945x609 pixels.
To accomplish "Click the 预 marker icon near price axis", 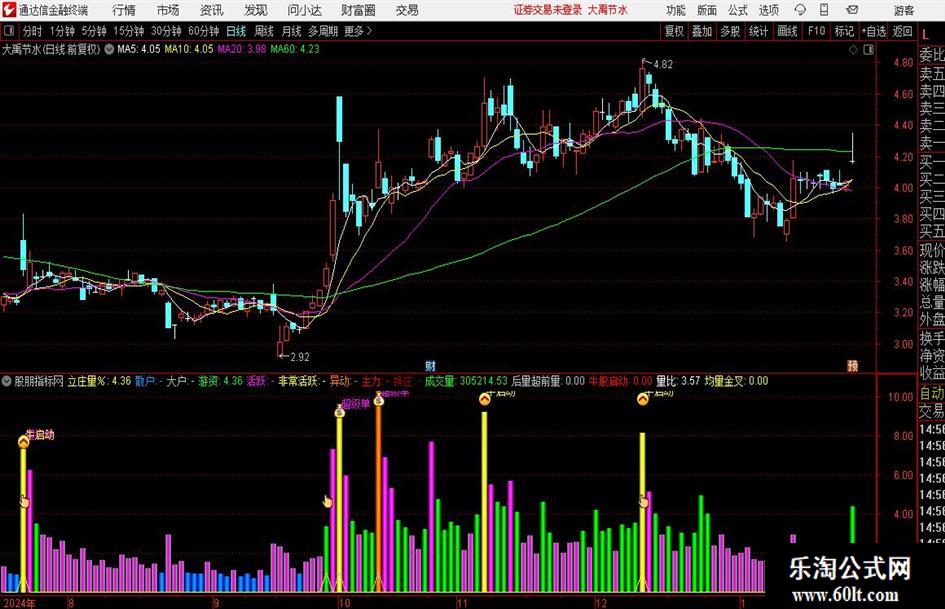I will tap(852, 365).
